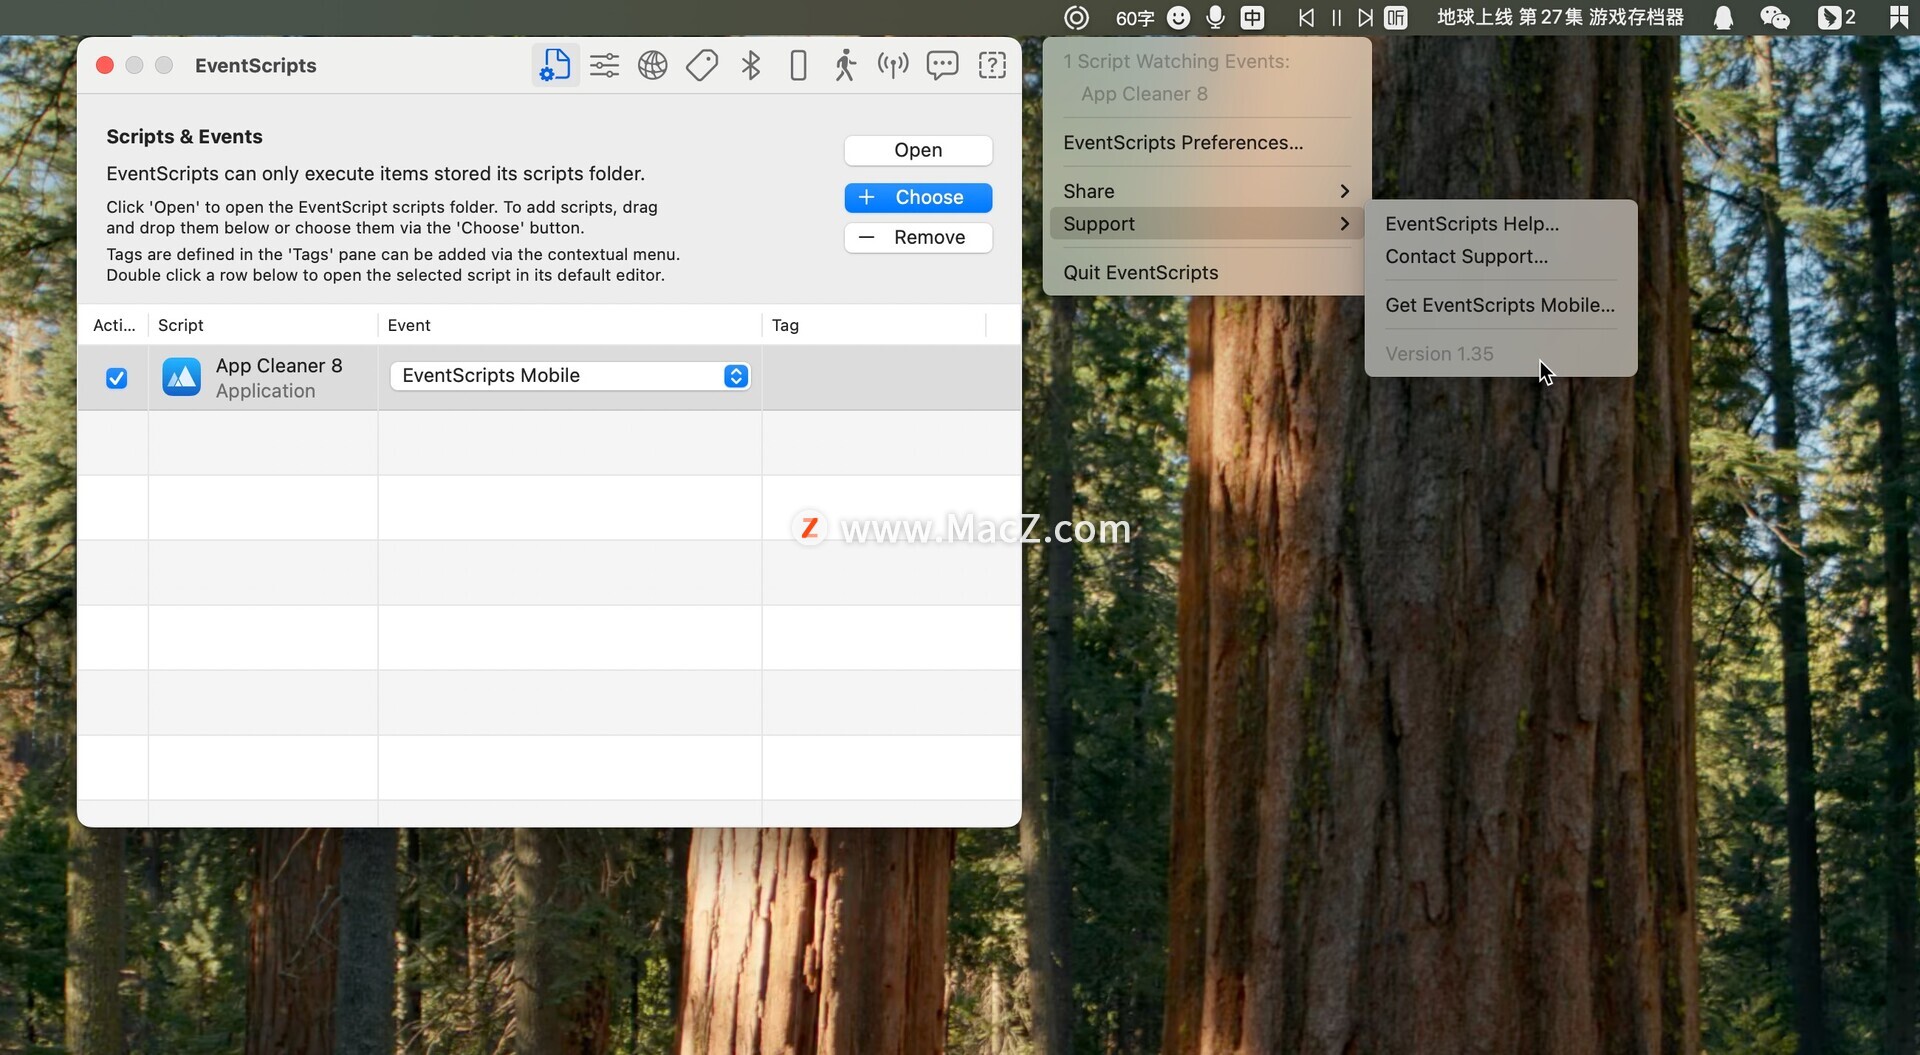Click the rightmost bookmark-style menu bar icon

(1898, 17)
